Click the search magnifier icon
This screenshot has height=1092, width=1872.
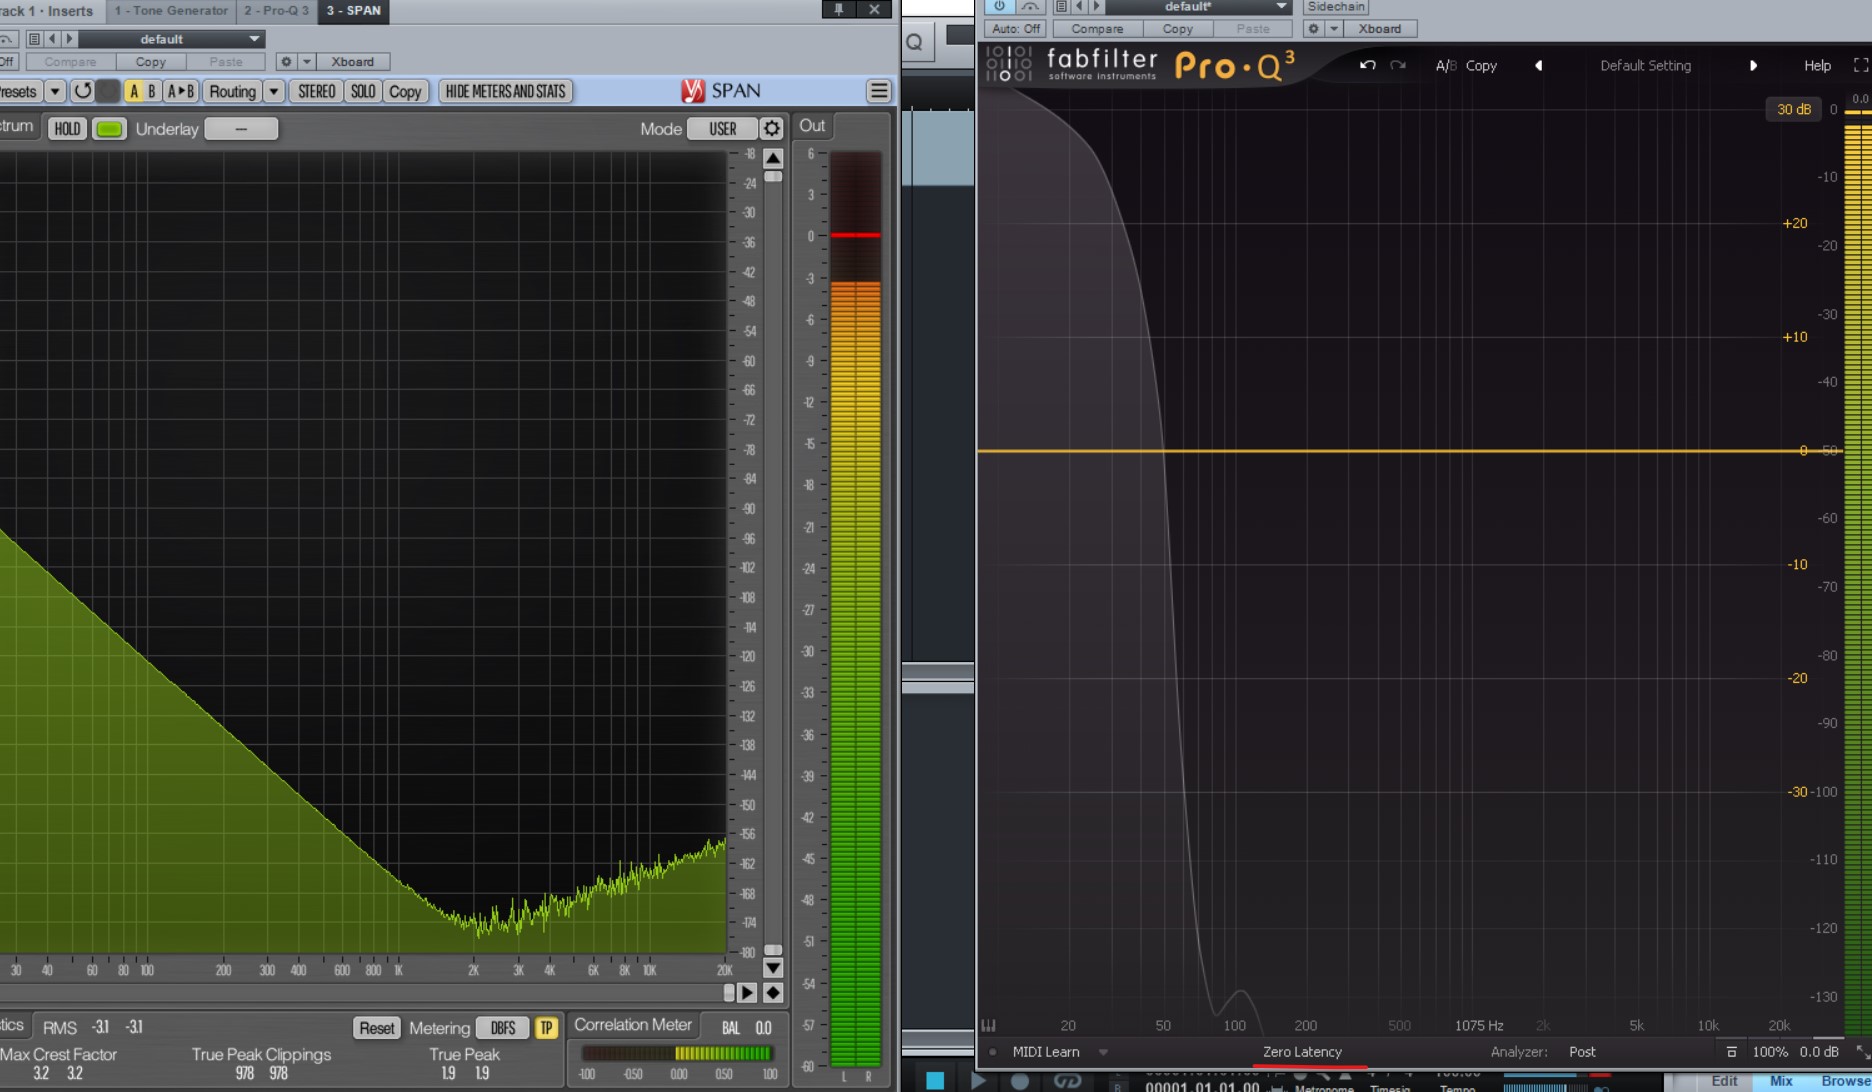(914, 42)
